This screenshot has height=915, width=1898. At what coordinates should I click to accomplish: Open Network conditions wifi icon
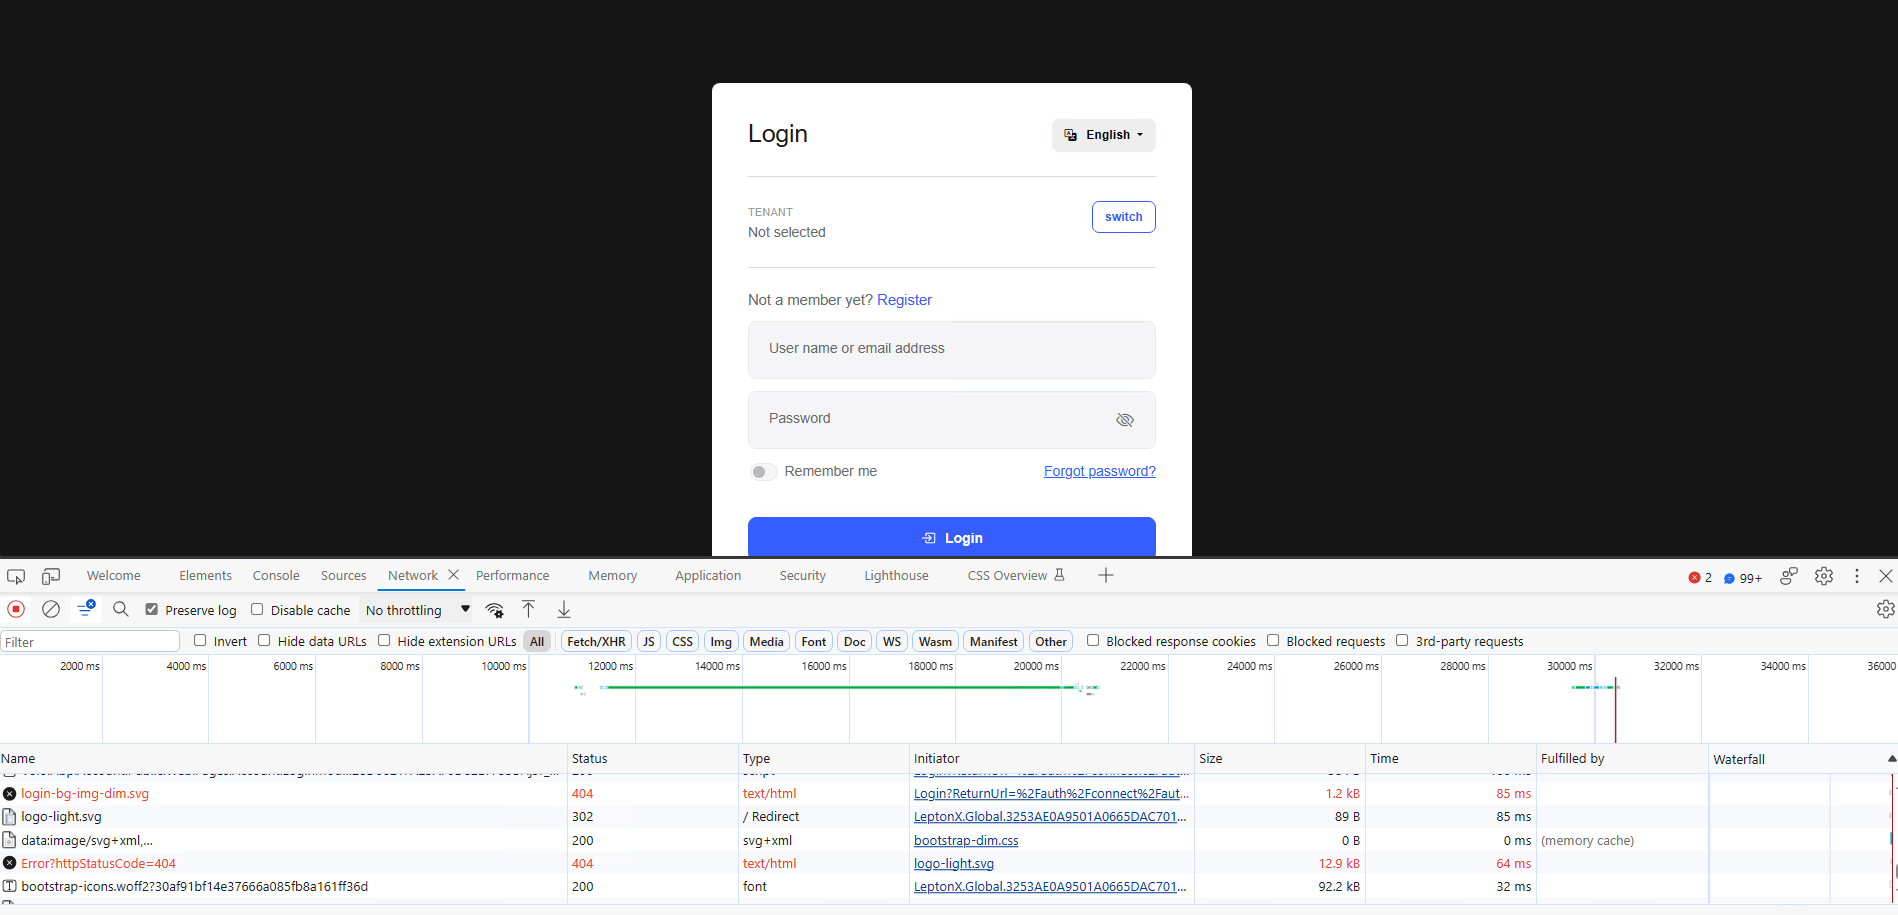click(495, 610)
